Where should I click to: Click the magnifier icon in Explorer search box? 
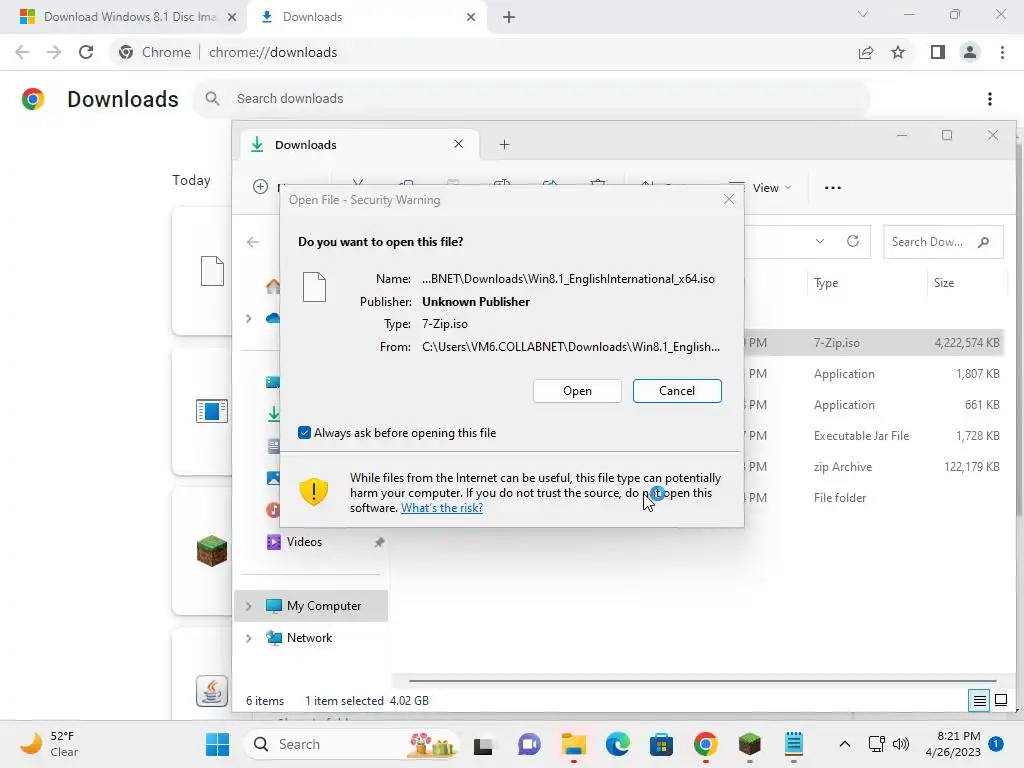[x=983, y=242]
